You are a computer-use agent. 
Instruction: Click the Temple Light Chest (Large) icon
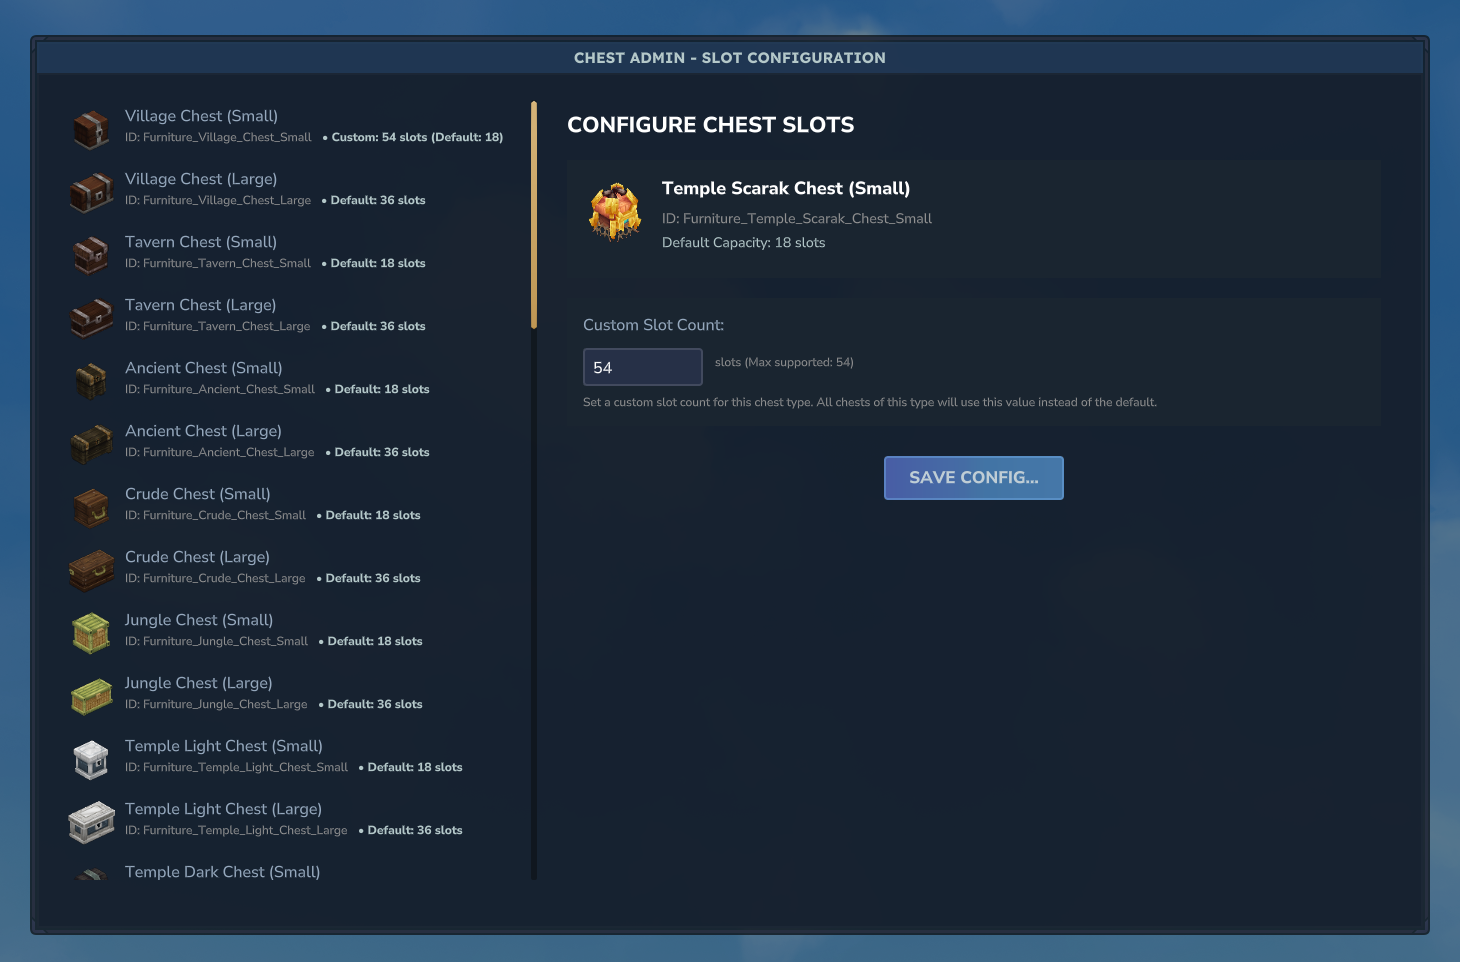pos(91,821)
